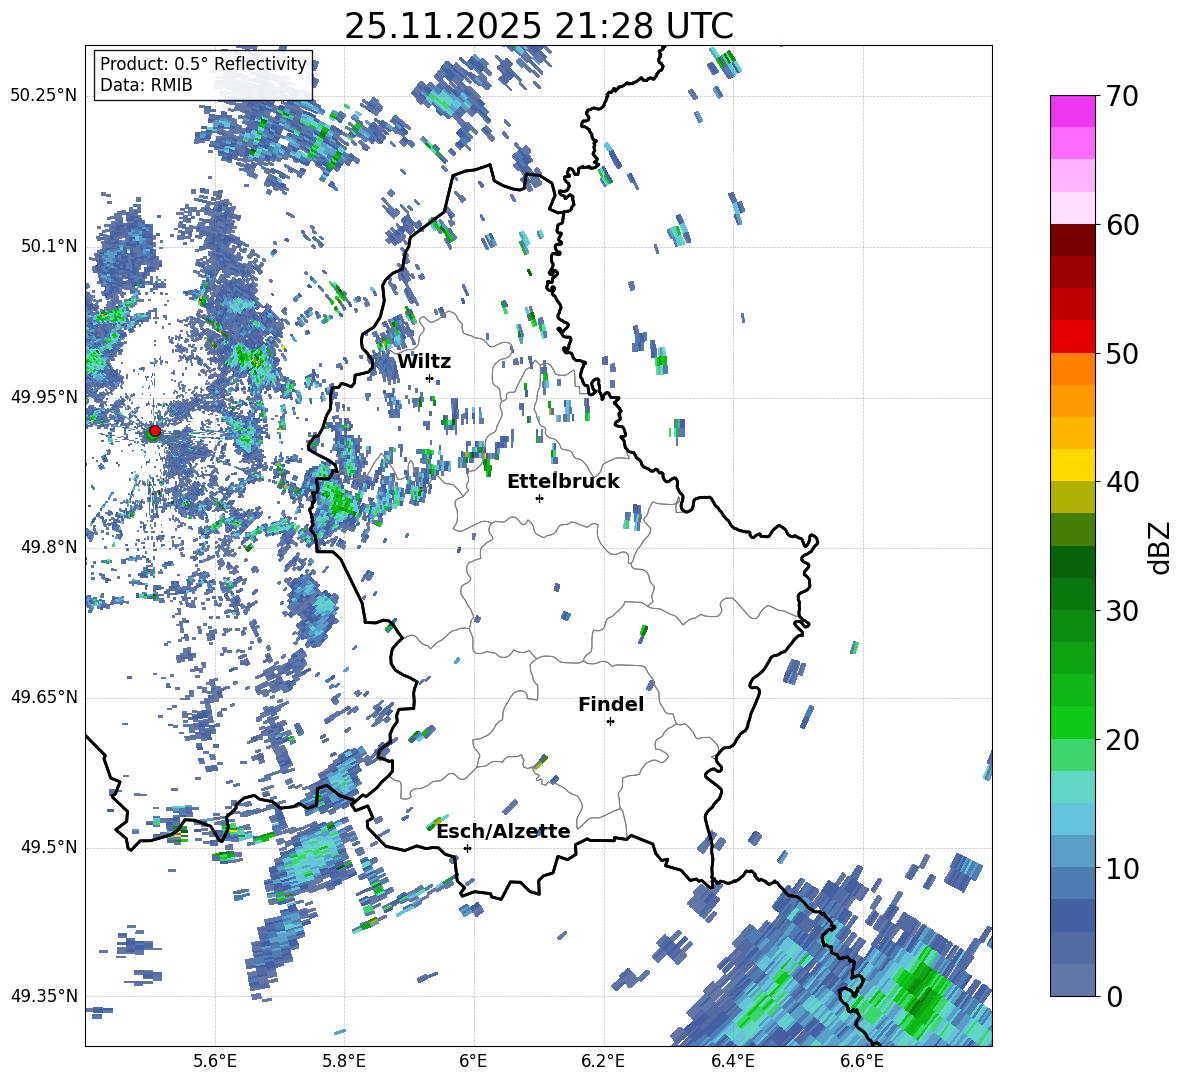Click the Esch/Alzette station cross marker
This screenshot has height=1081, width=1184.
tap(467, 848)
